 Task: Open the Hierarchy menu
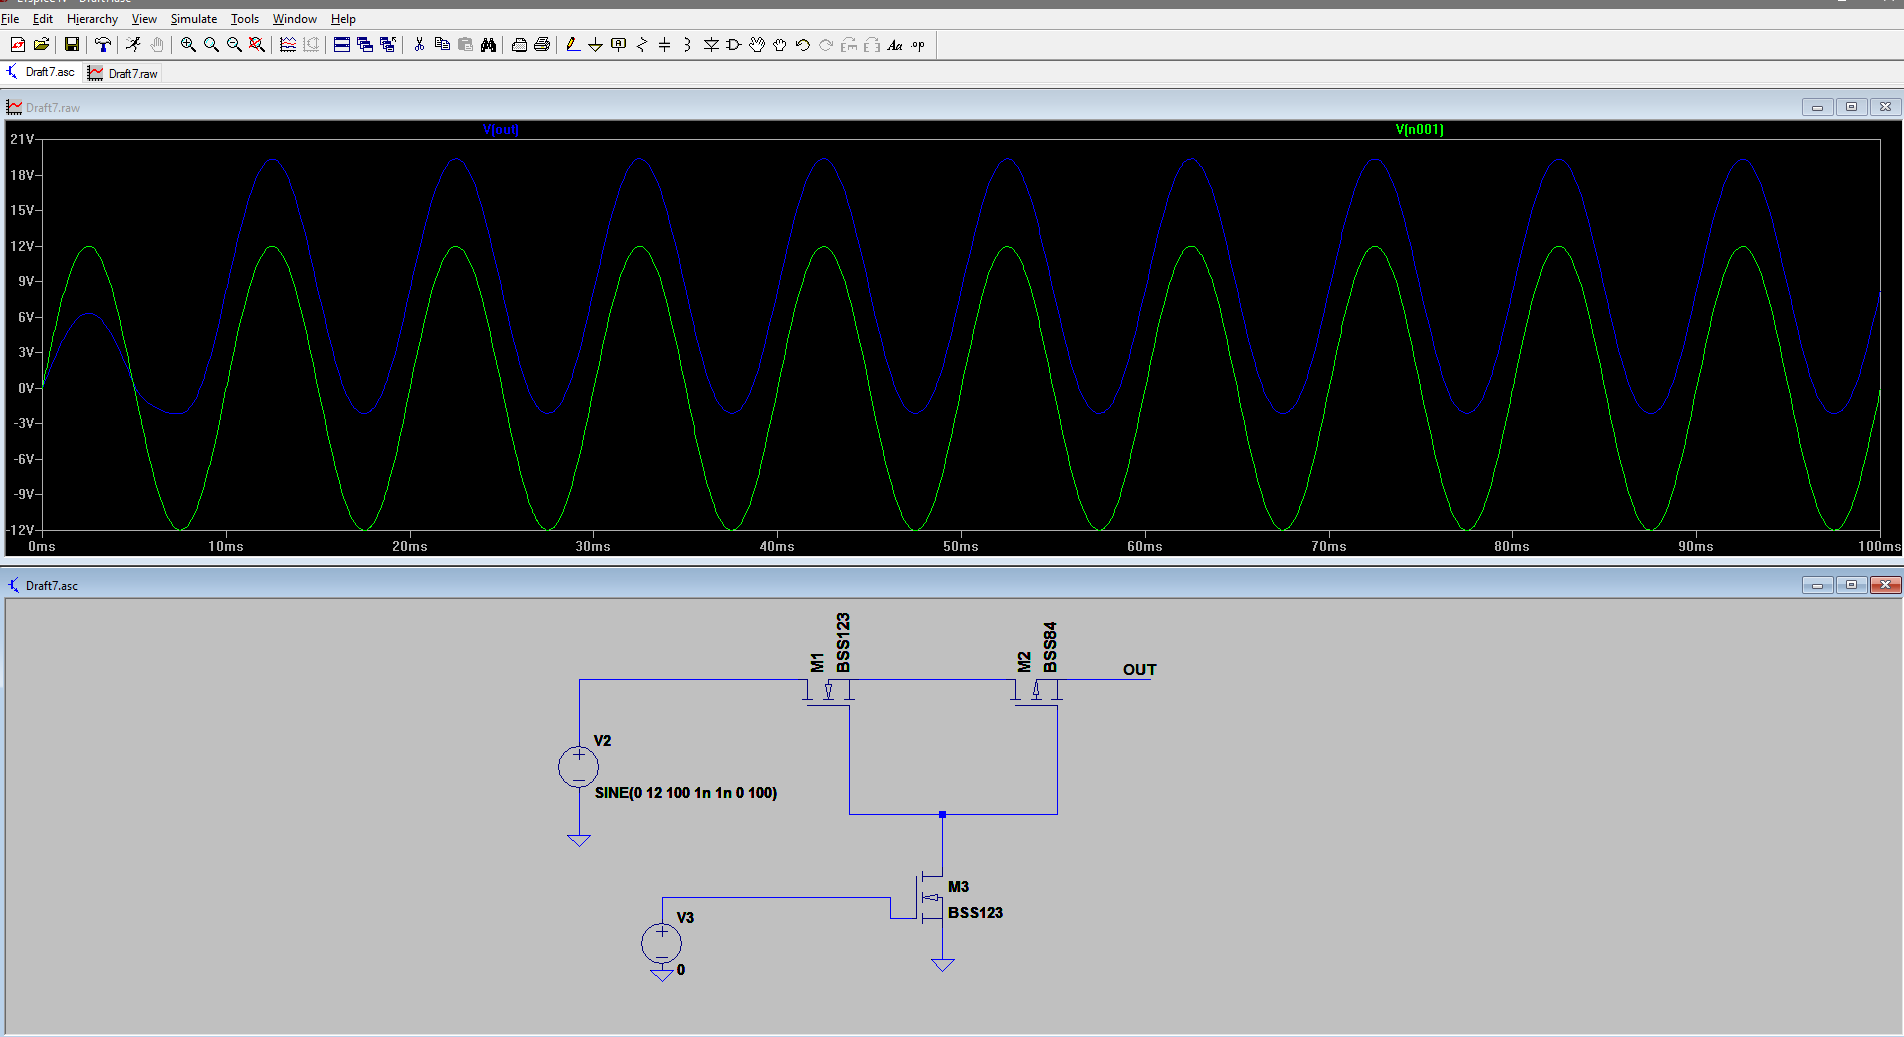click(92, 19)
